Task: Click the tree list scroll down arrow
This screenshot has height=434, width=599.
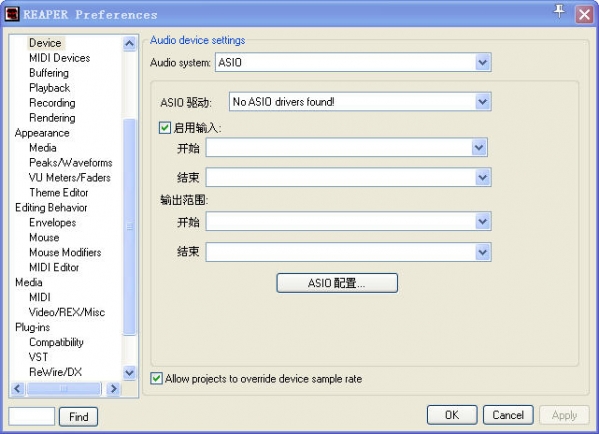Action: click(130, 372)
